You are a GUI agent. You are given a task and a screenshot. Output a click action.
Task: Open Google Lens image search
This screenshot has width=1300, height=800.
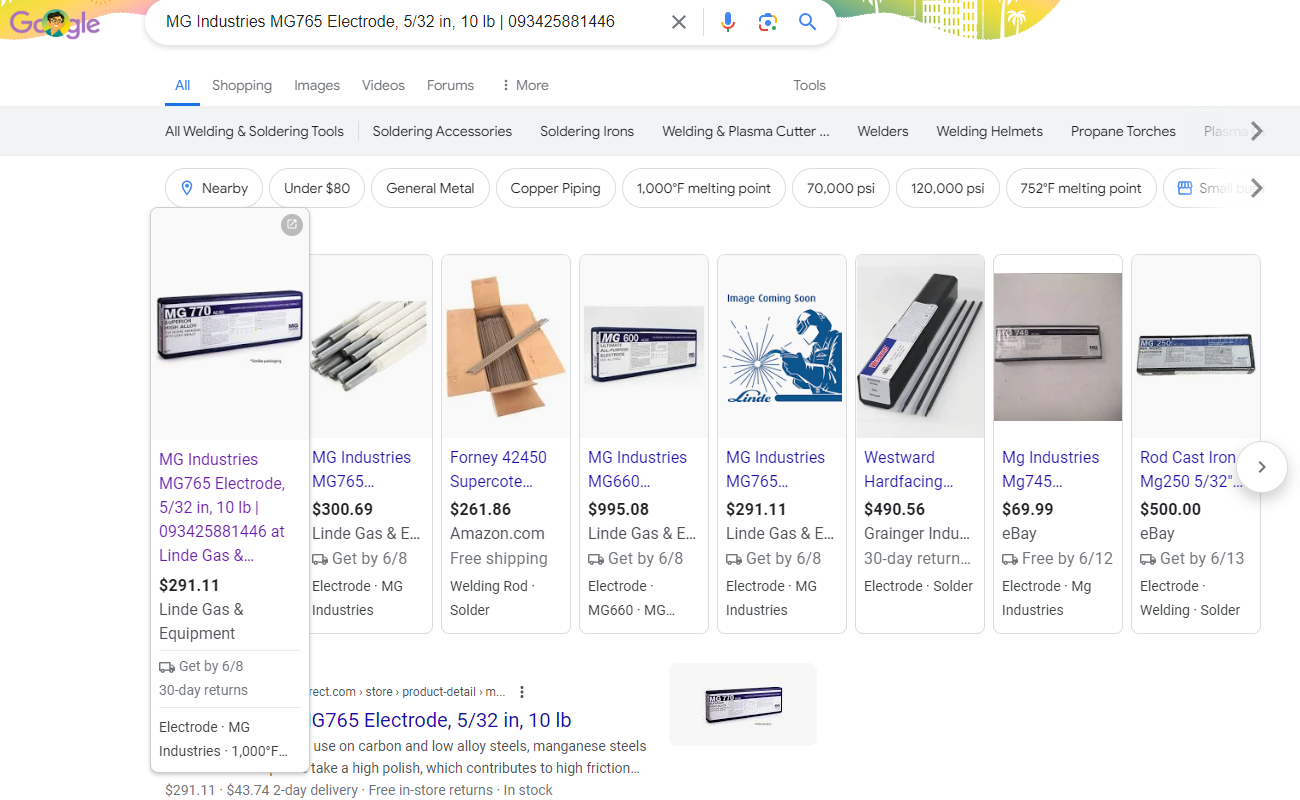click(768, 22)
